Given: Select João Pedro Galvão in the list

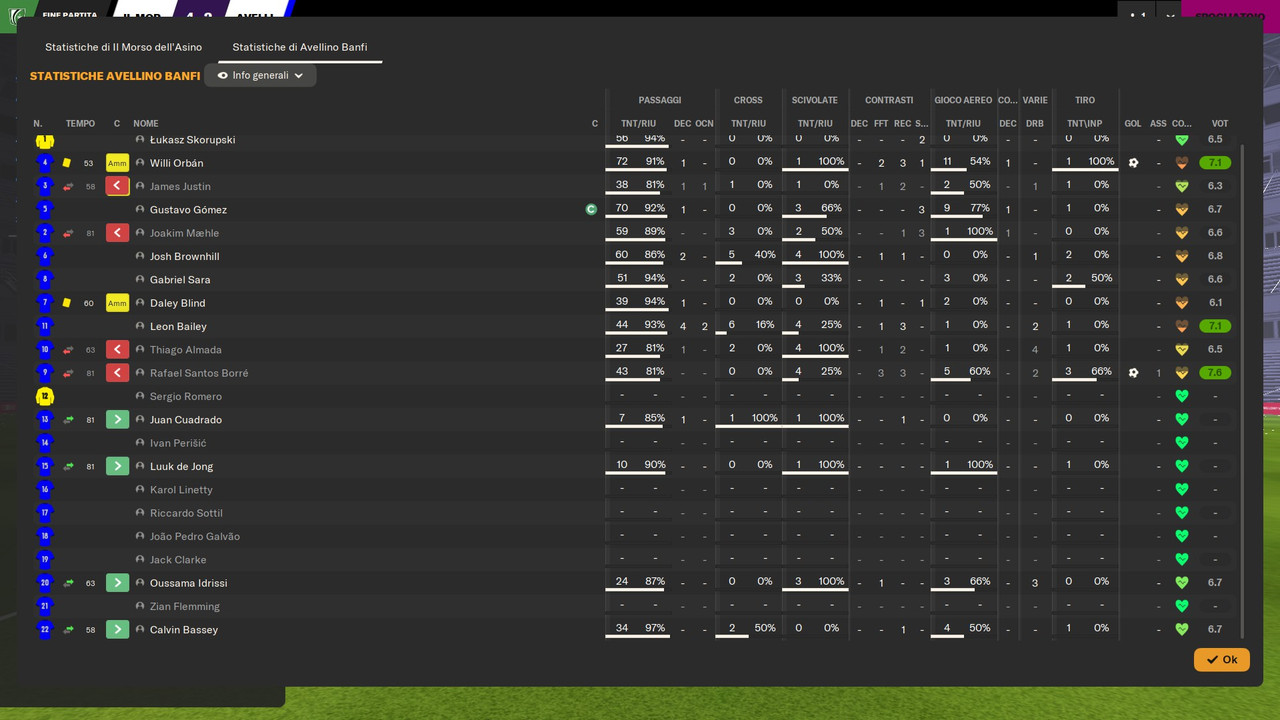Looking at the screenshot, I should click(195, 536).
